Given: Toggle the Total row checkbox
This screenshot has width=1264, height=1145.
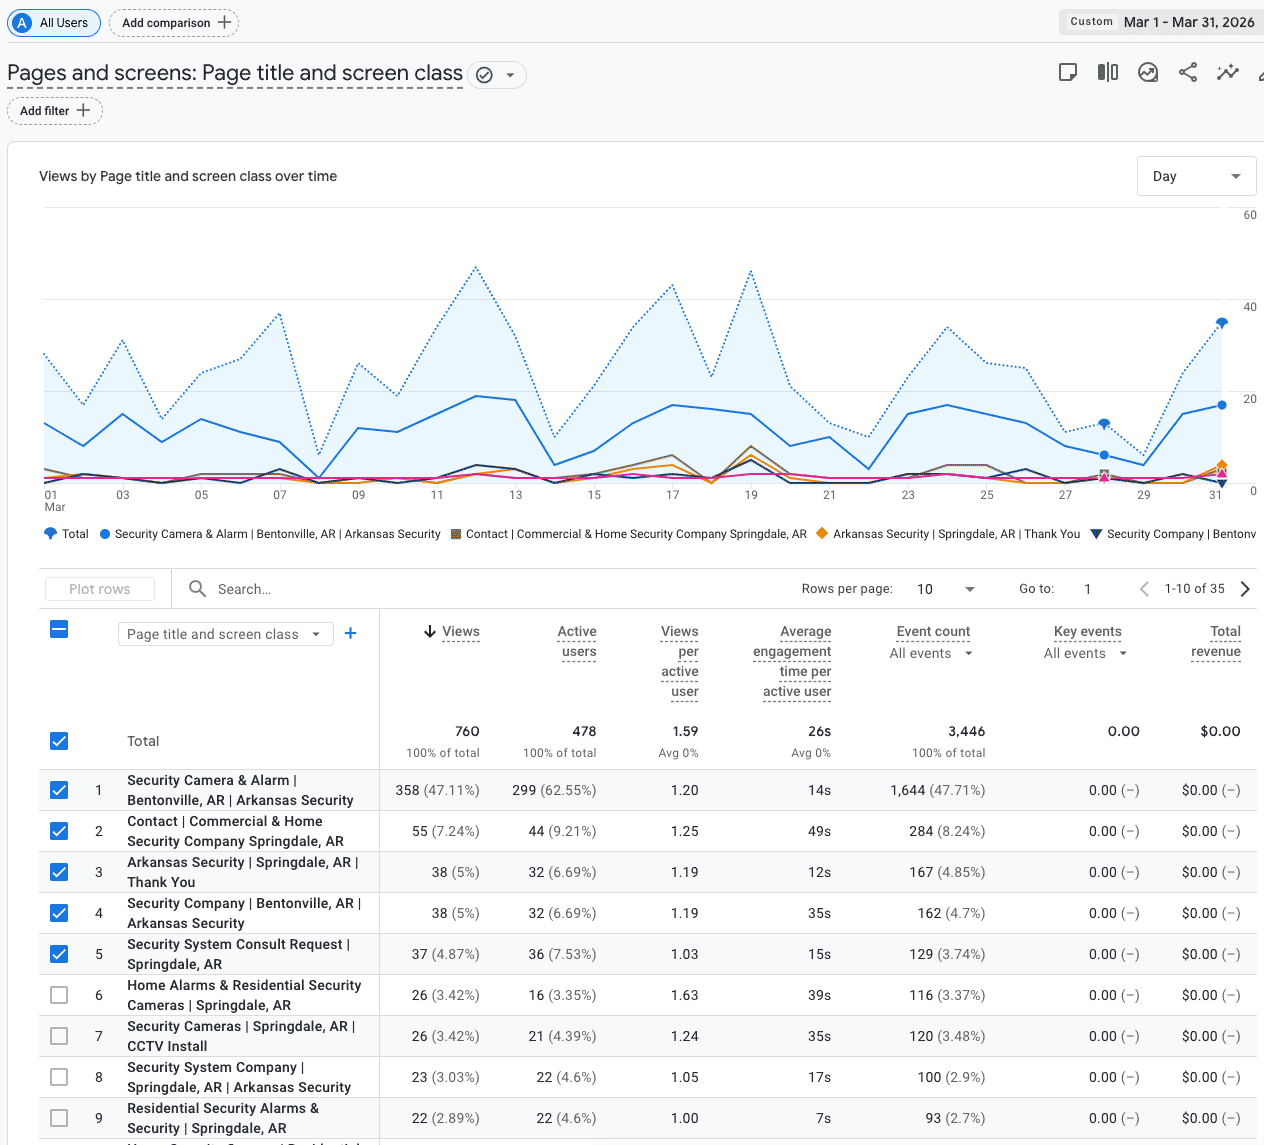Looking at the screenshot, I should tap(59, 741).
